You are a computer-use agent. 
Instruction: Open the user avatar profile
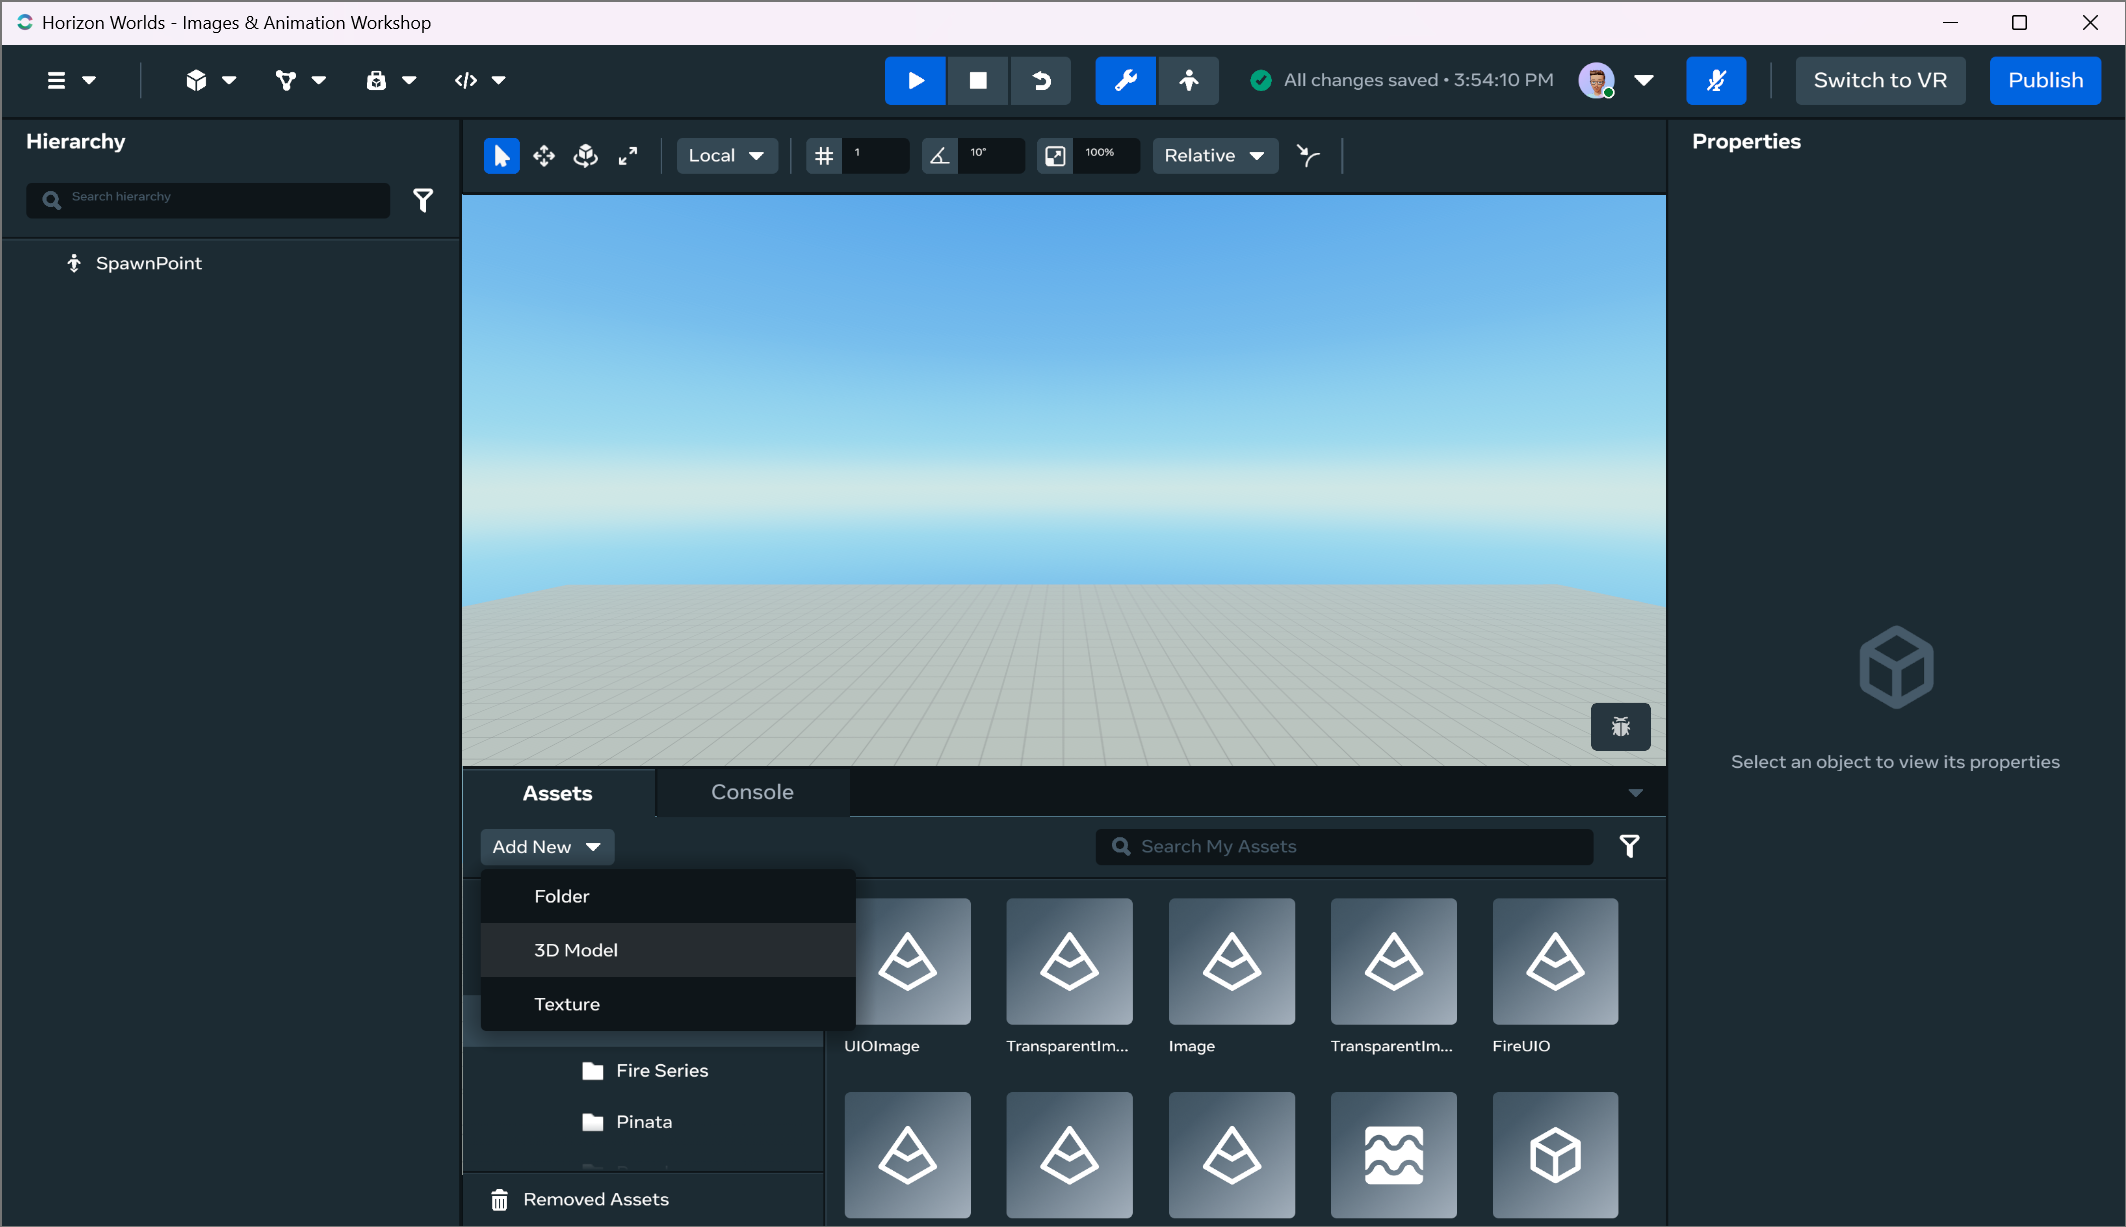(1596, 80)
